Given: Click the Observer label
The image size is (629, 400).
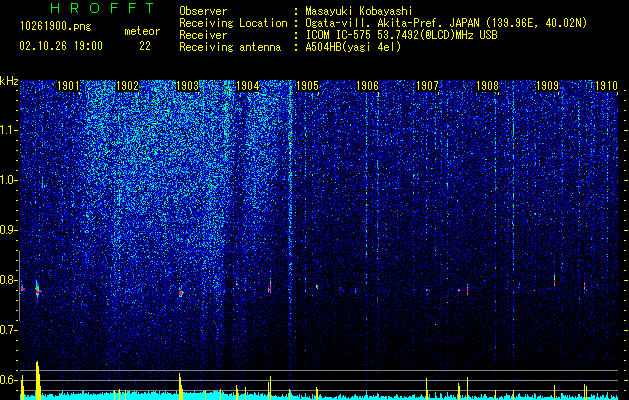Looking at the screenshot, I should pos(203,11).
